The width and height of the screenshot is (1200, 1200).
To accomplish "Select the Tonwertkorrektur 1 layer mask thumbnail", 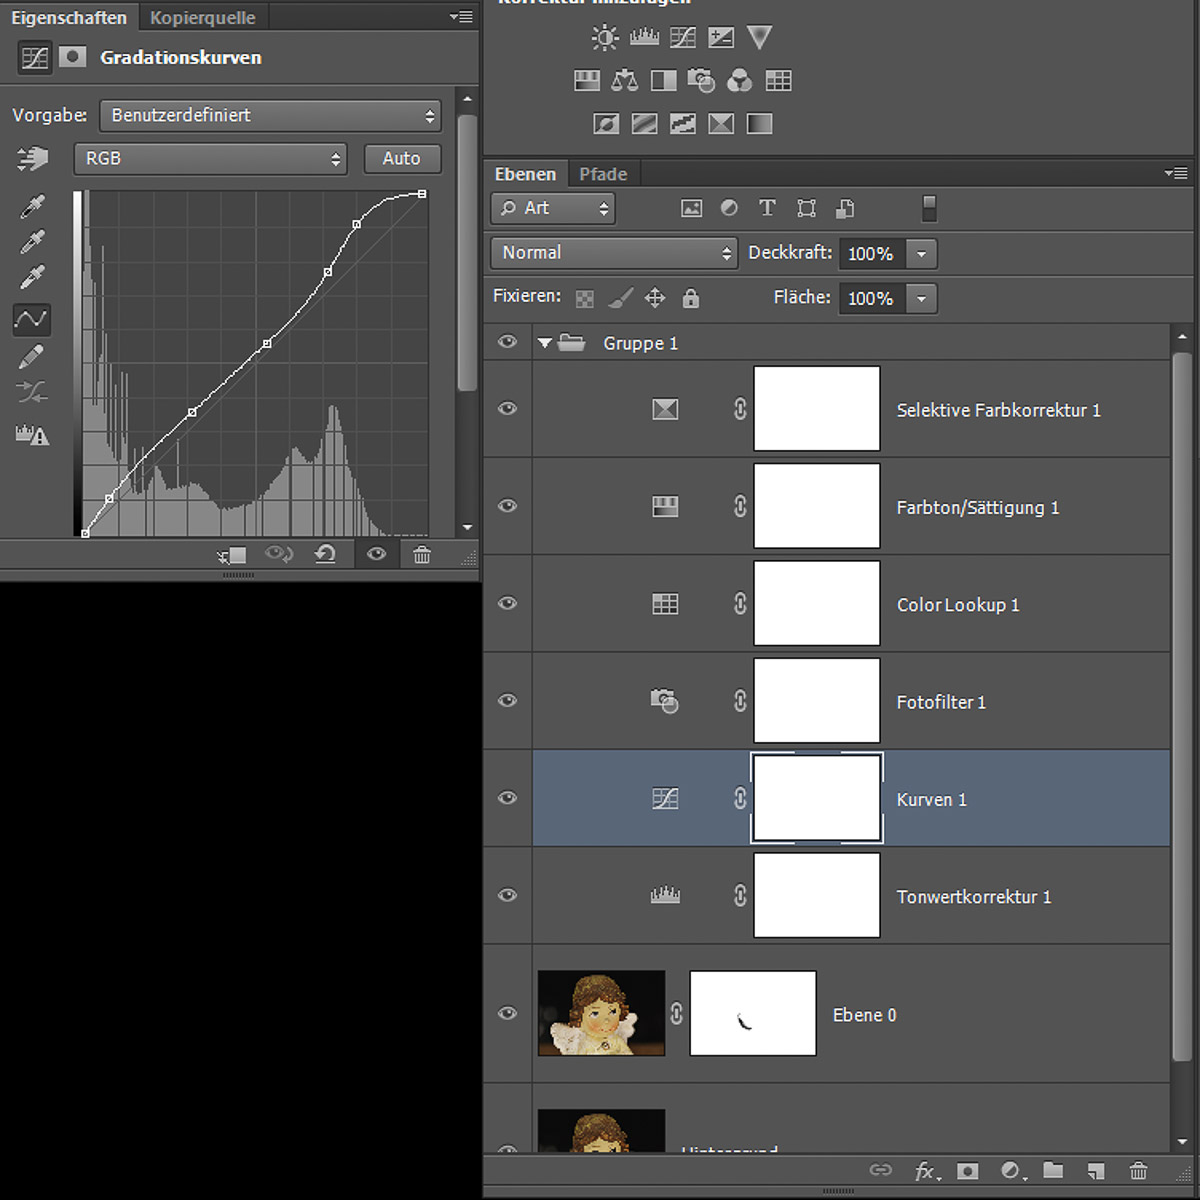I will pos(816,895).
